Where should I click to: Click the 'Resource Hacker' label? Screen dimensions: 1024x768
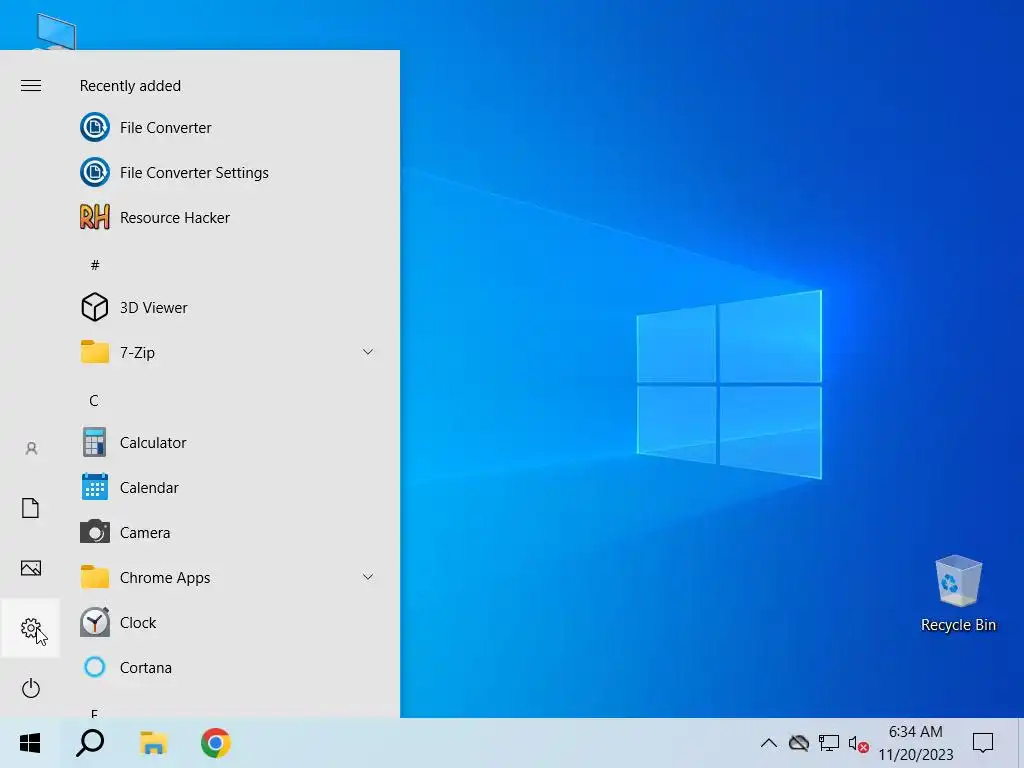(x=174, y=217)
